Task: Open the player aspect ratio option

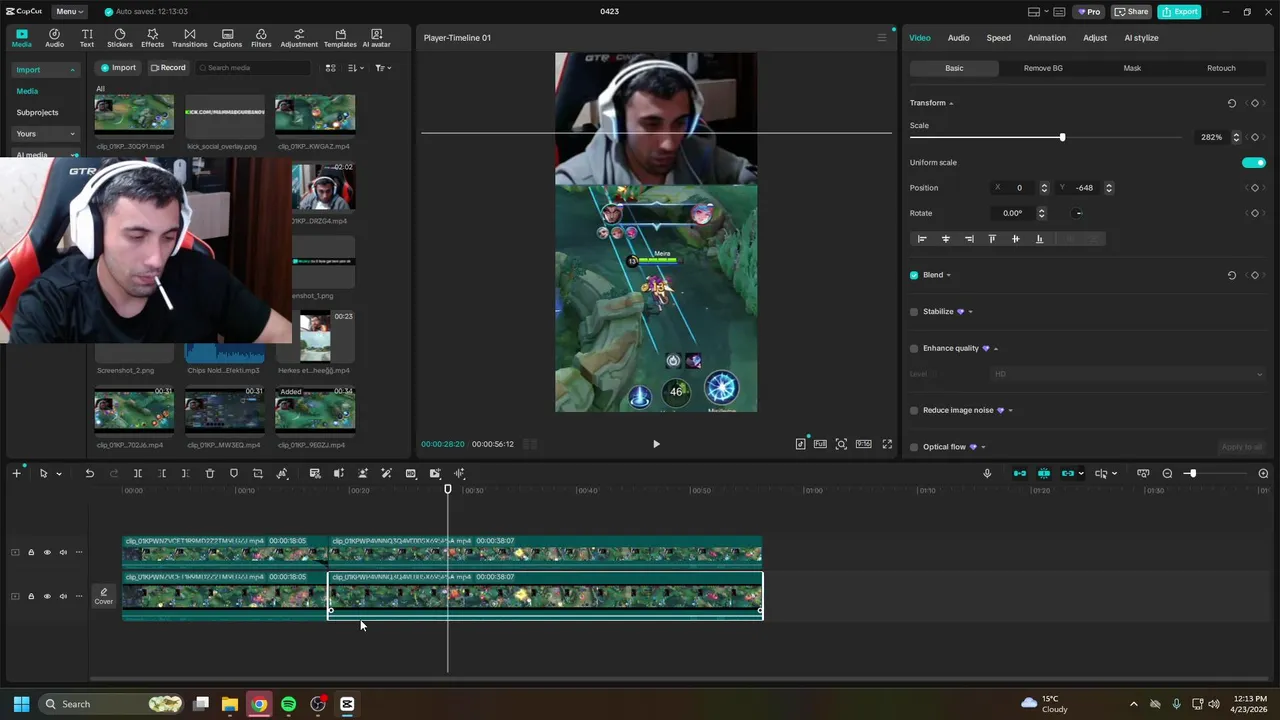Action: 863,444
